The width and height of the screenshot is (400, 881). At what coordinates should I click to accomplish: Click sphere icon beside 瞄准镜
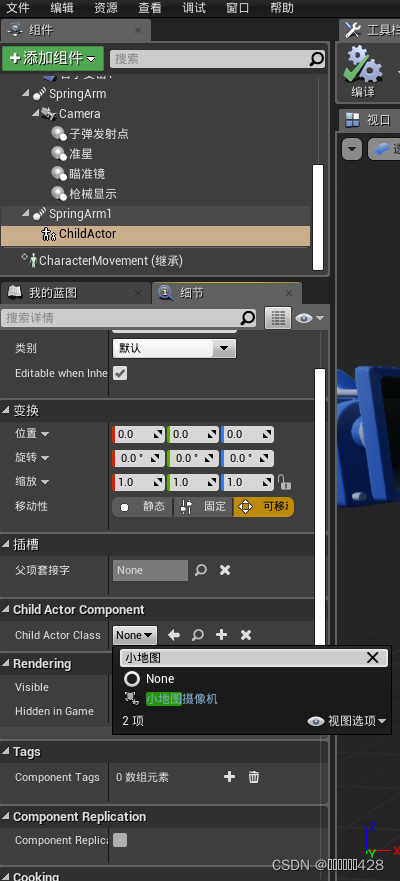coord(59,174)
